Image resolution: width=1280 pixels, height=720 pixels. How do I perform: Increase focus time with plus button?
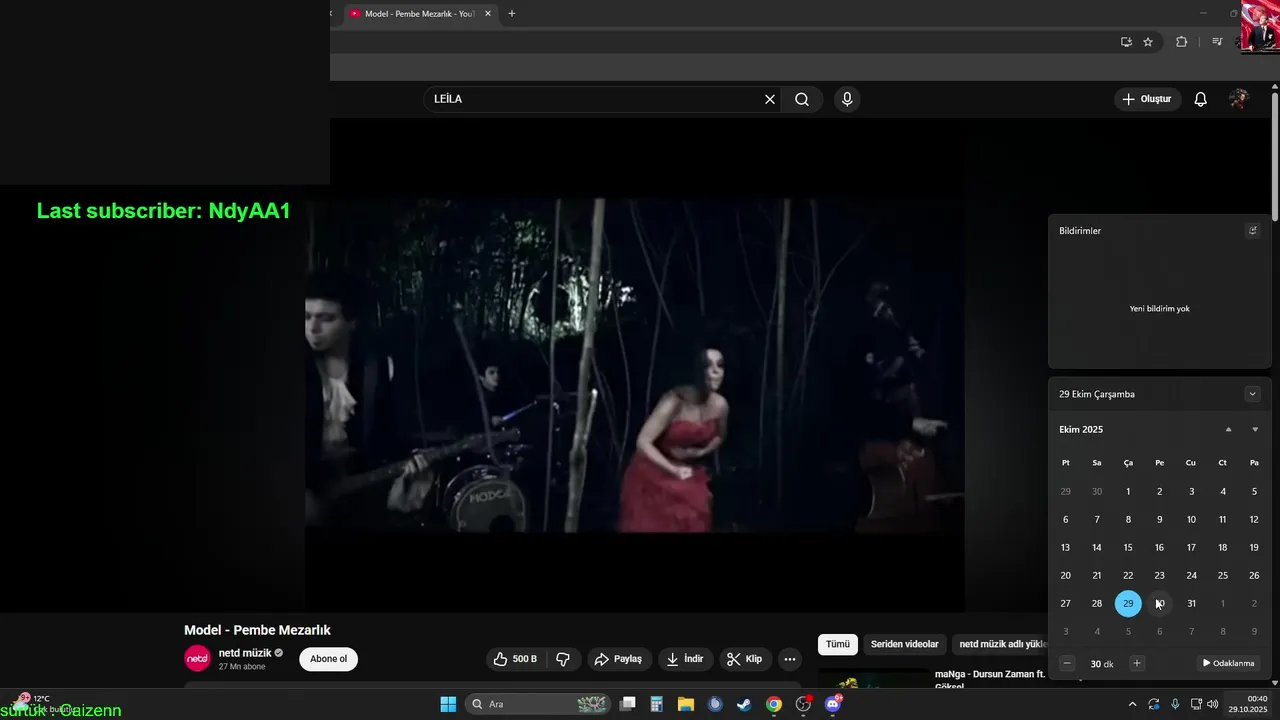coord(1137,663)
